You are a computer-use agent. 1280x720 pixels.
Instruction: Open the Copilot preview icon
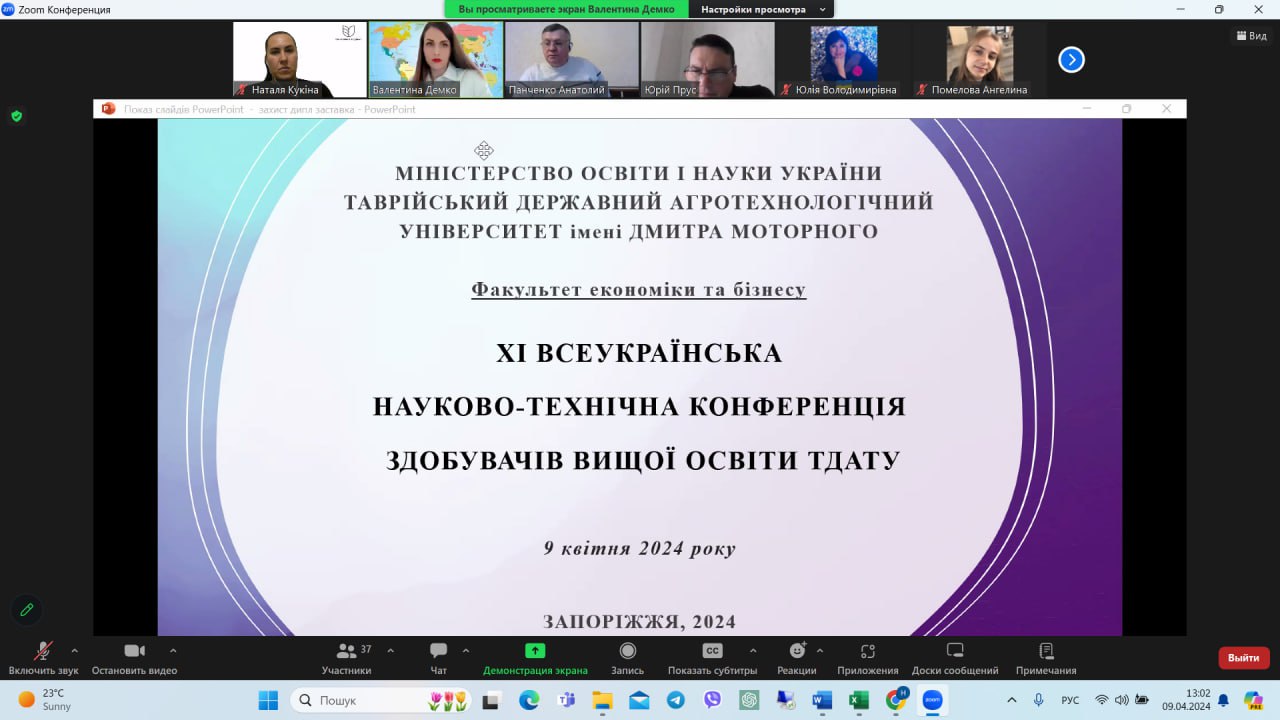(1253, 700)
